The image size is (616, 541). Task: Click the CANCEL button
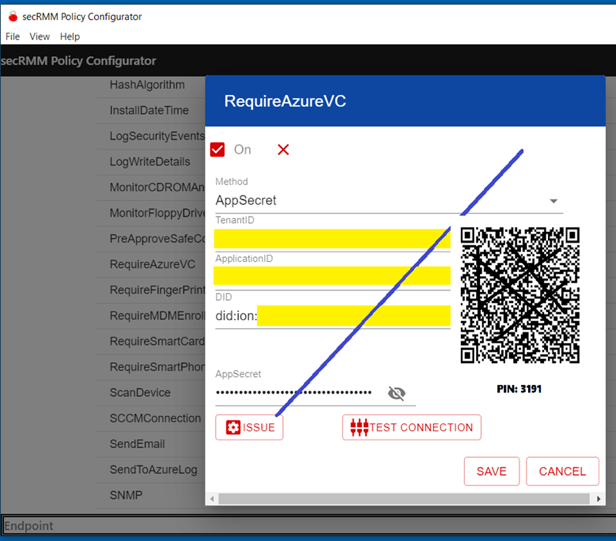point(562,471)
